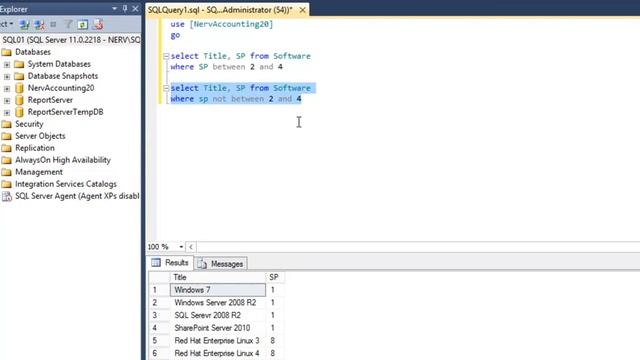Collapse the second select statement outline

166,88
